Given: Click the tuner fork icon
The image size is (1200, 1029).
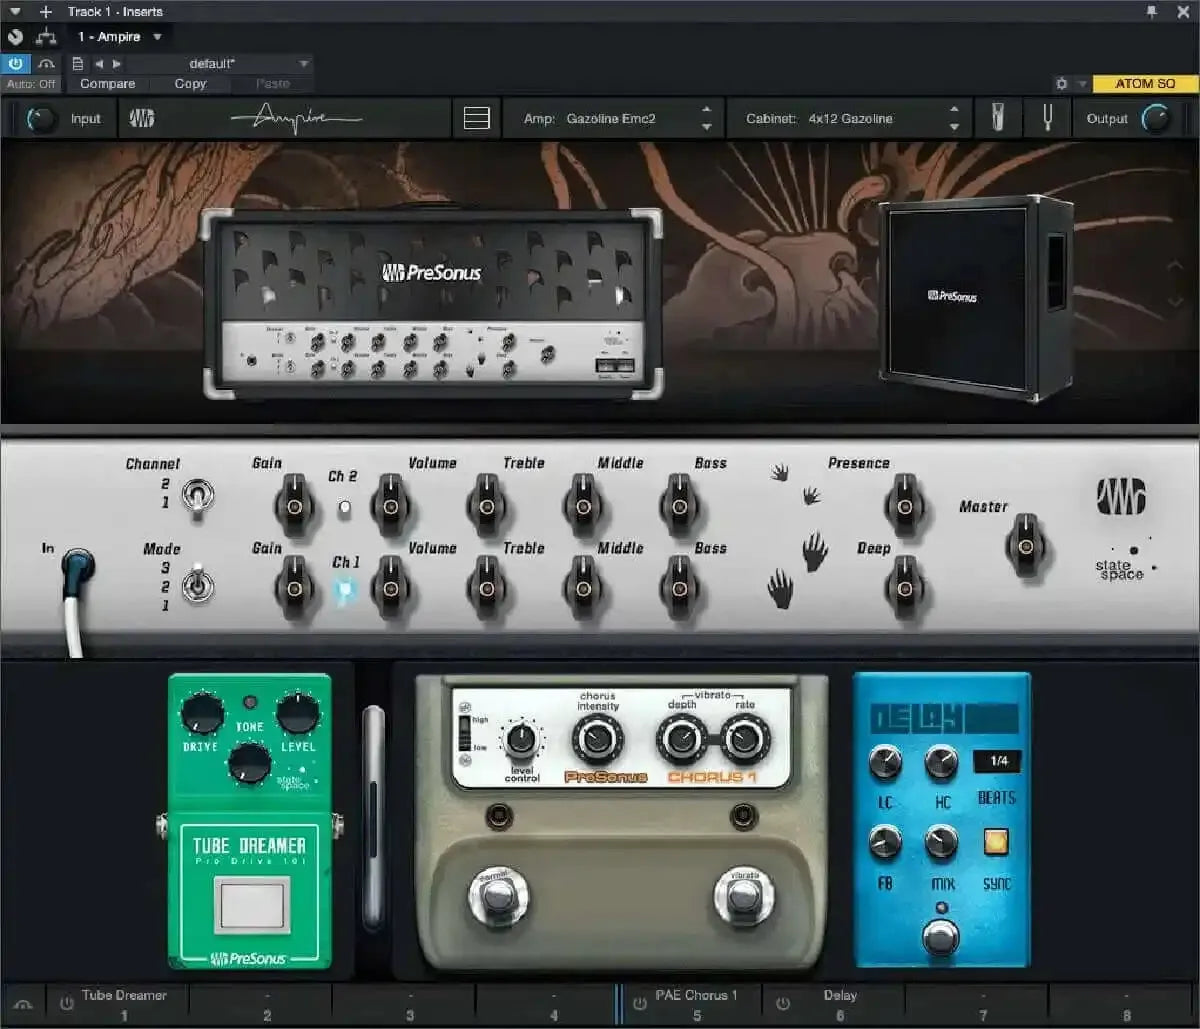Looking at the screenshot, I should tap(1047, 119).
